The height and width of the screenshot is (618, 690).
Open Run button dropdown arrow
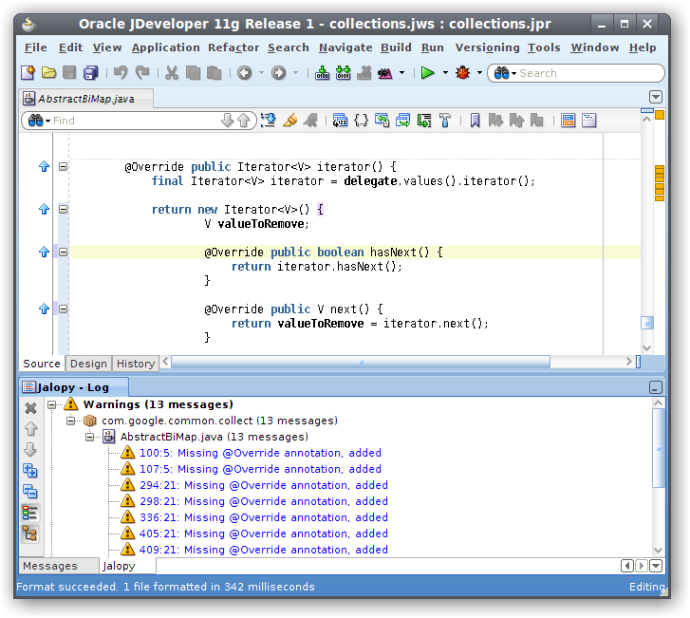[x=445, y=73]
